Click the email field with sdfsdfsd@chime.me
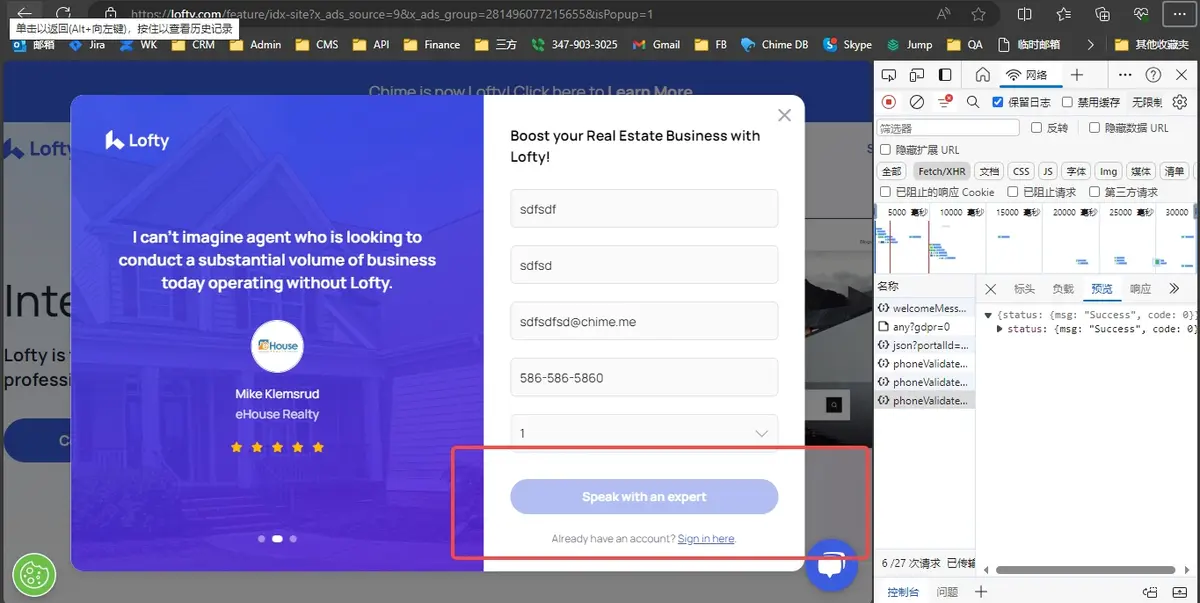Screen dimensions: 1200x603 click(644, 322)
